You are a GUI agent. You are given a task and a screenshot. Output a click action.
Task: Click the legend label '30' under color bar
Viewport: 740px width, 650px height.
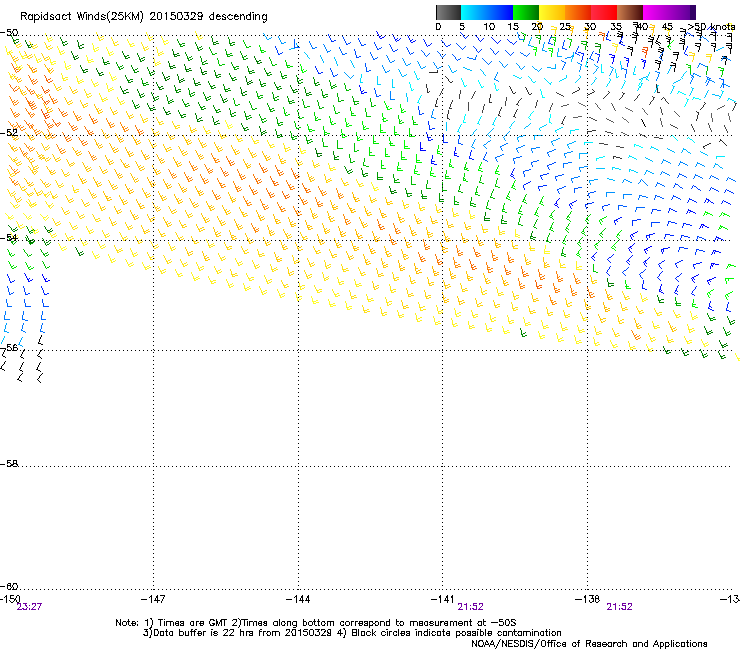[590, 27]
